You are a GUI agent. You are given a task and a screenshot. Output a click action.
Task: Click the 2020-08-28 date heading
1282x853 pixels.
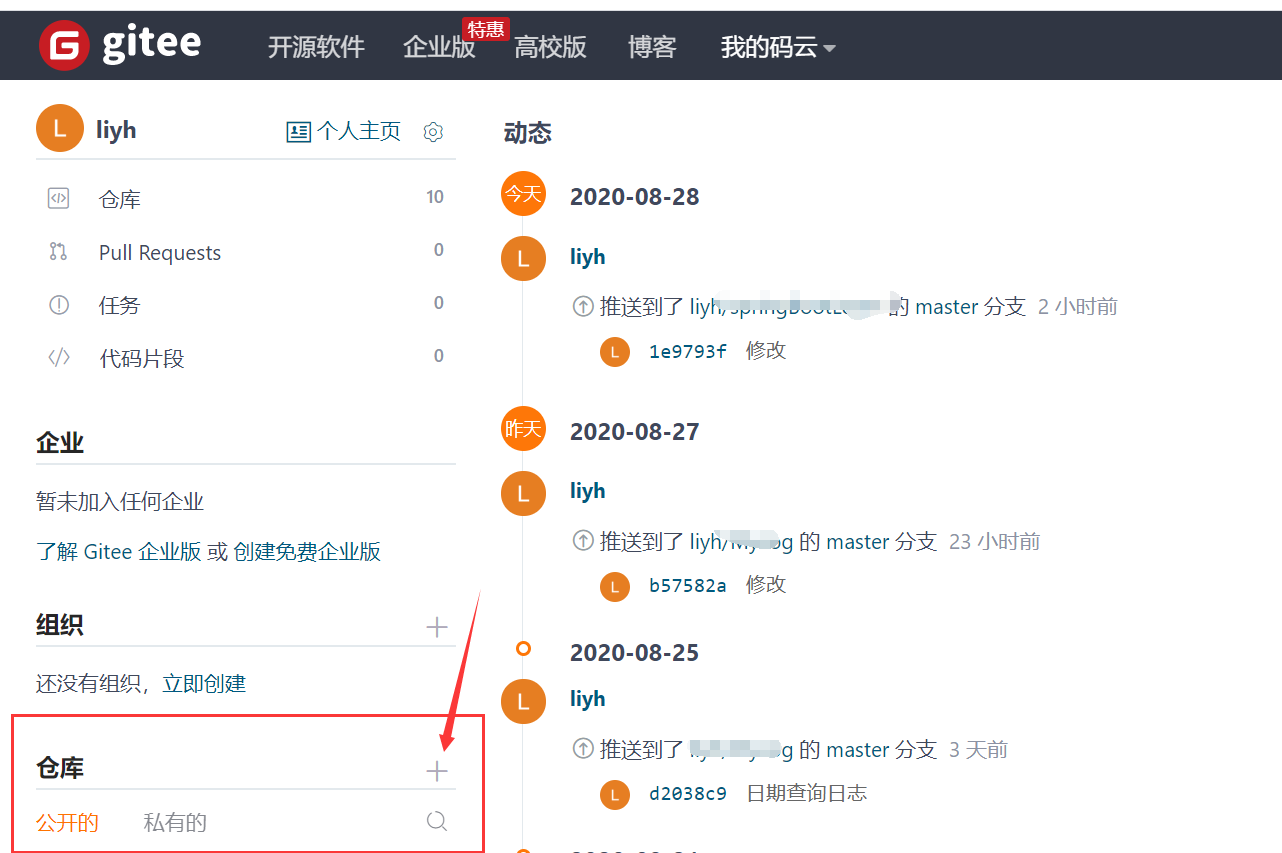[635, 197]
